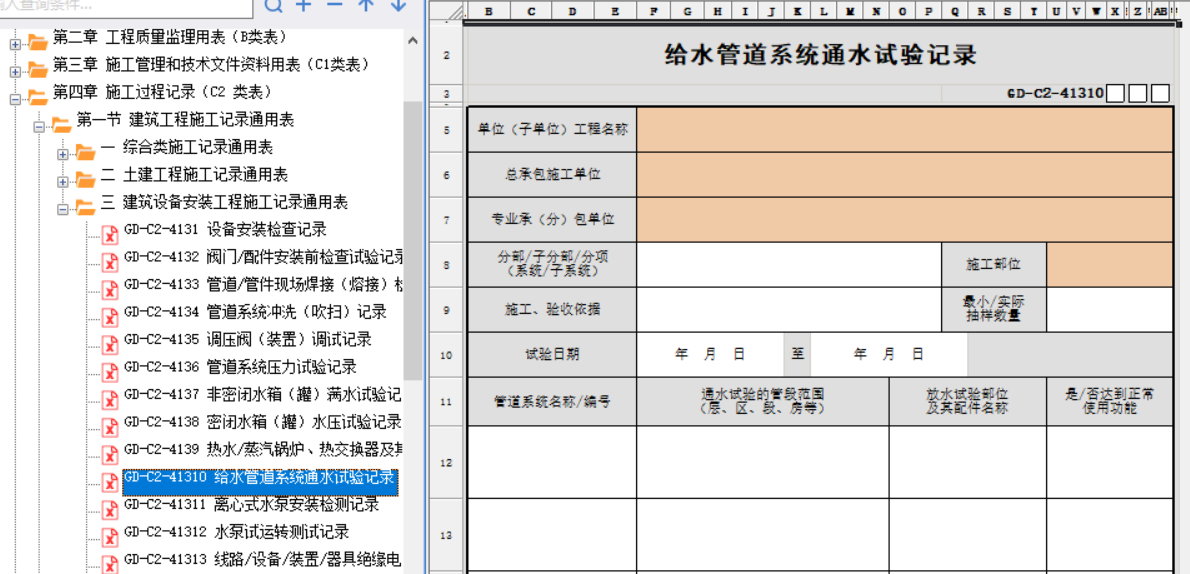Open GD-C2-4134 管道系统冲洗（吹扫）记录
This screenshot has width=1190, height=574.
[x=255, y=312]
